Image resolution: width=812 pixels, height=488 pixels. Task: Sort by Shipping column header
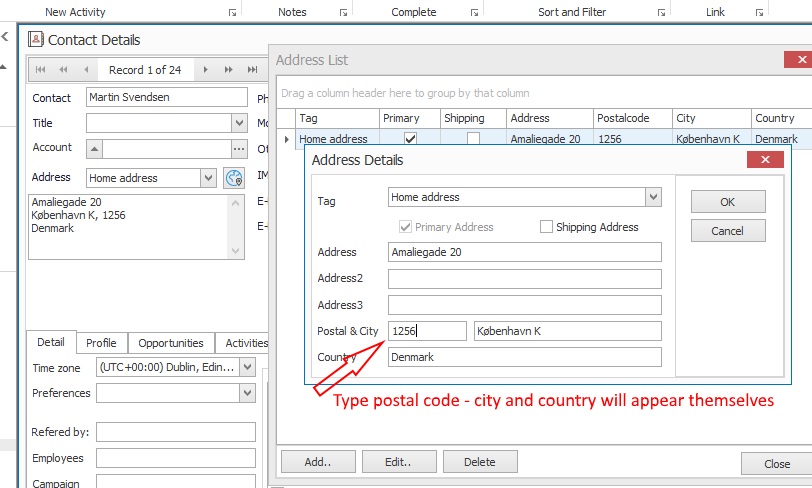pos(473,118)
